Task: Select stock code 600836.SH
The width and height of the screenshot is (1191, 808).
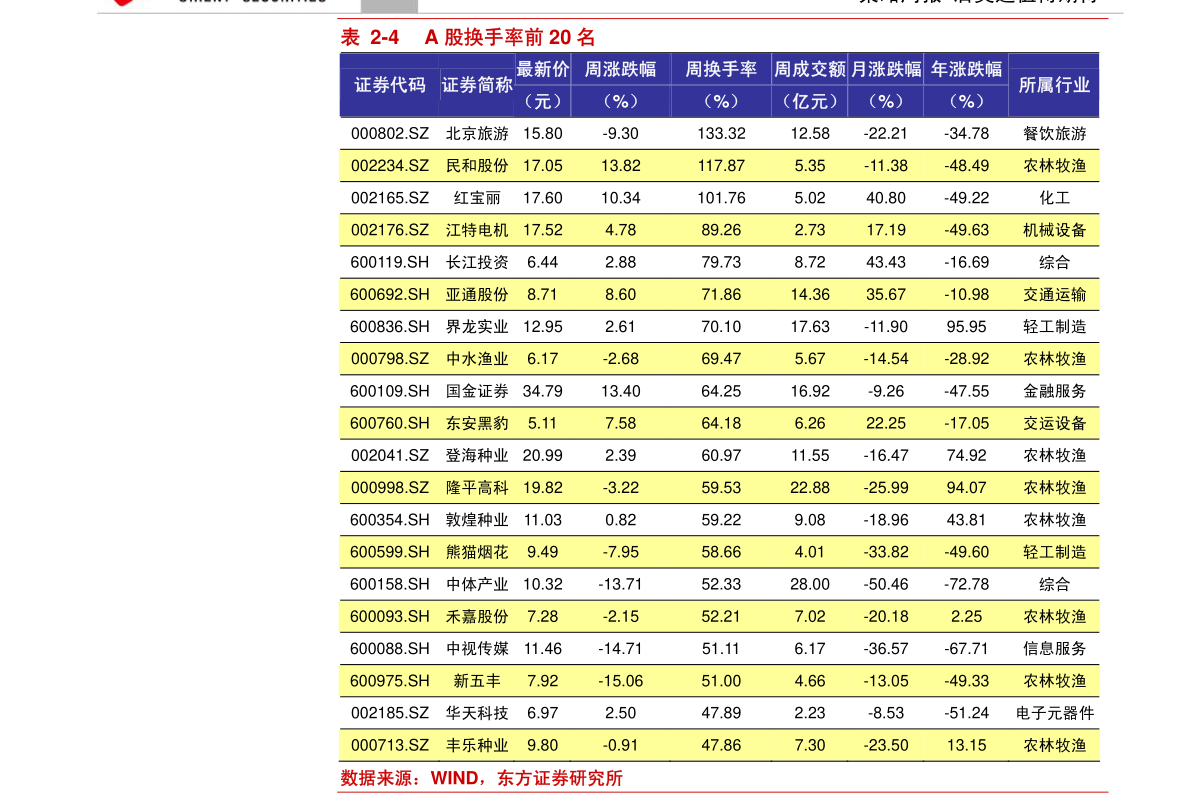Action: [390, 327]
